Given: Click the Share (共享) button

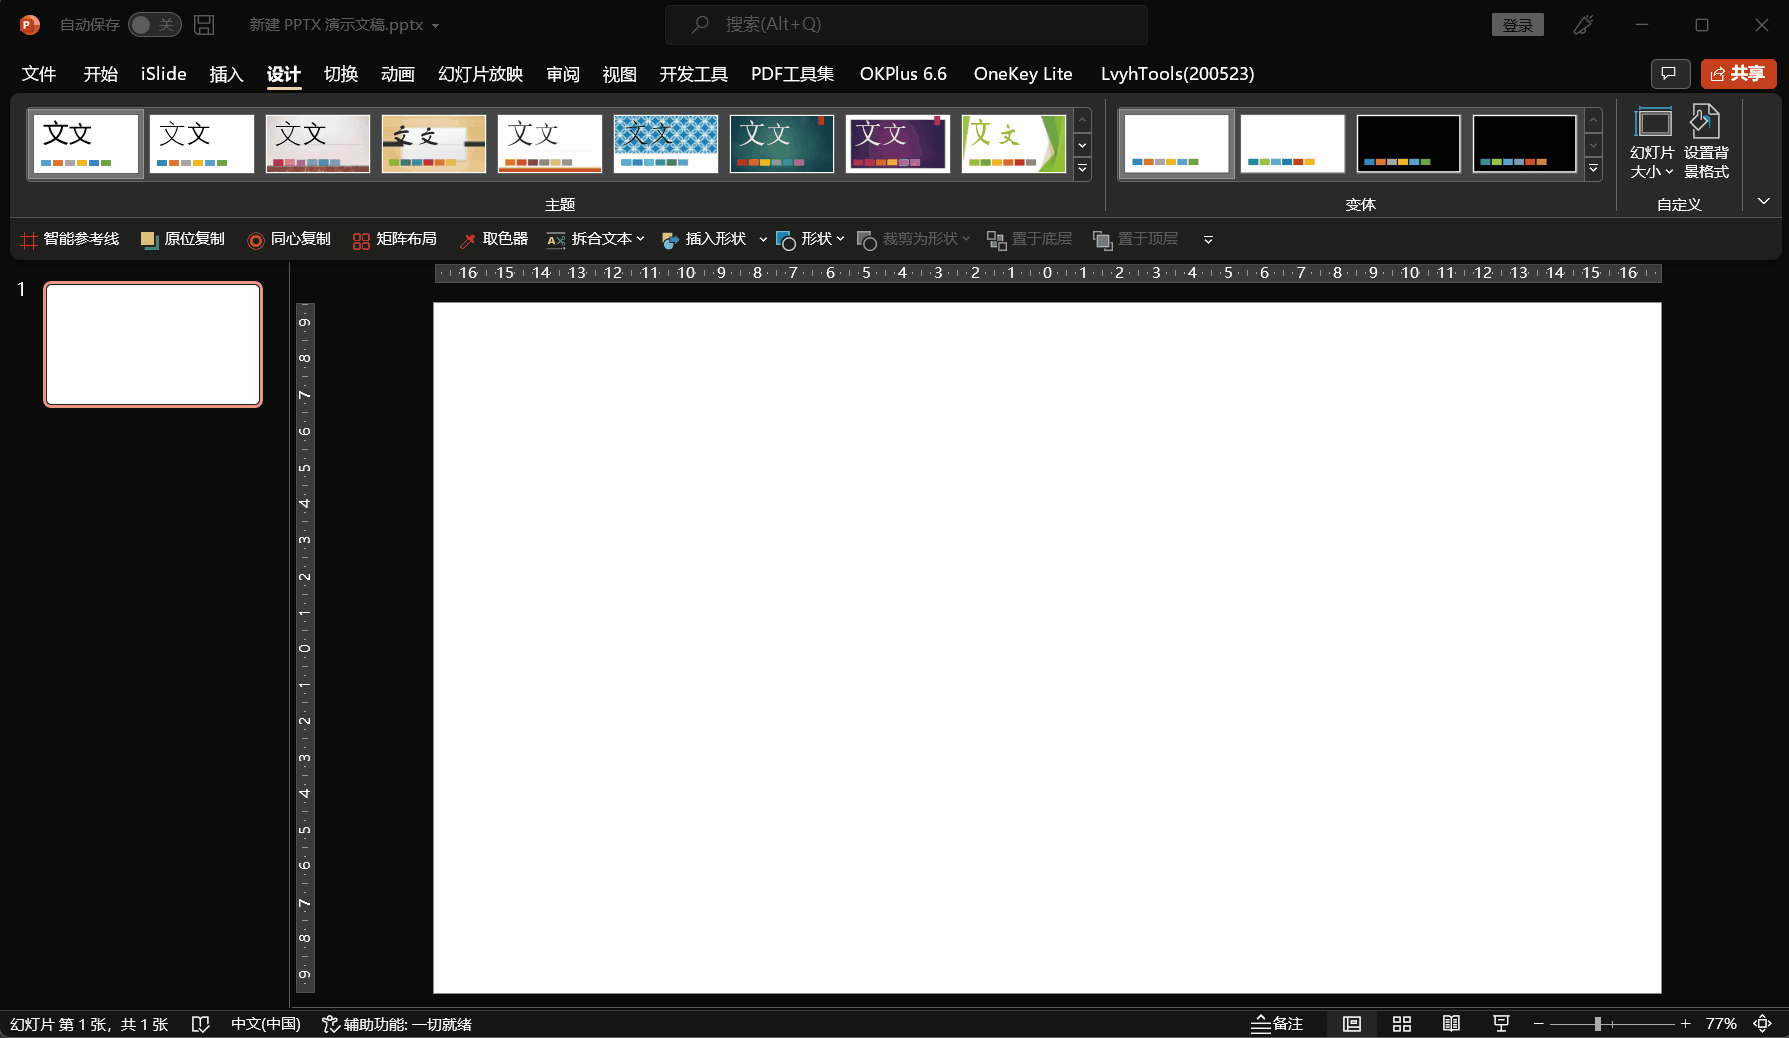Looking at the screenshot, I should (x=1738, y=74).
